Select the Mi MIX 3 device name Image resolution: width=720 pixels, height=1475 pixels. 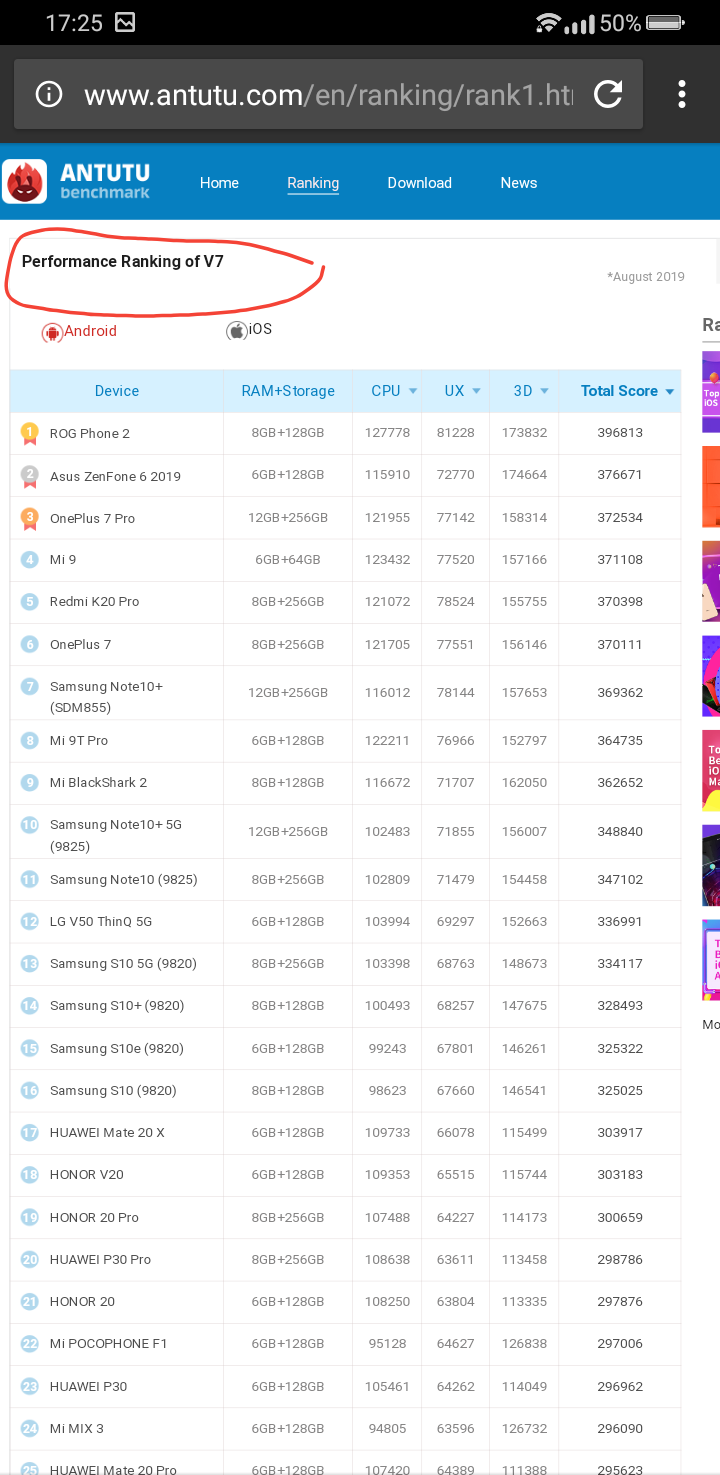(77, 1428)
